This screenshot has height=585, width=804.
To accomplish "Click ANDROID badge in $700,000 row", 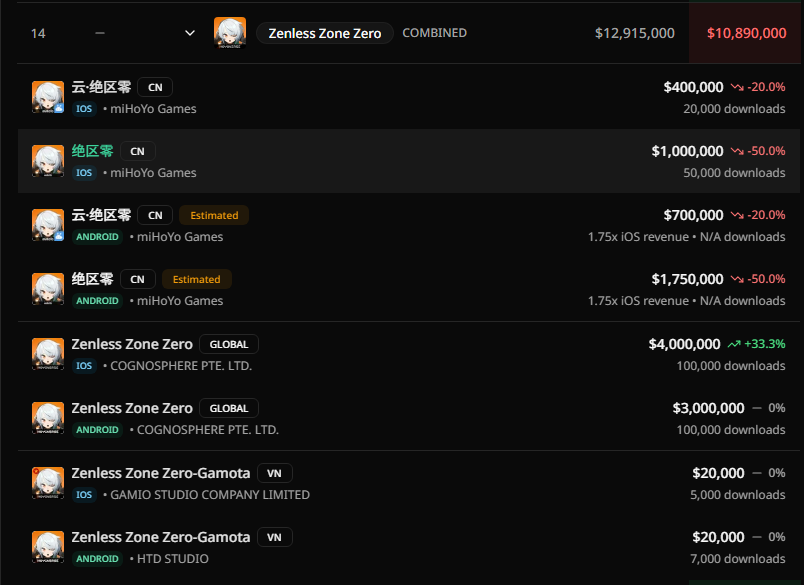I will pos(97,237).
